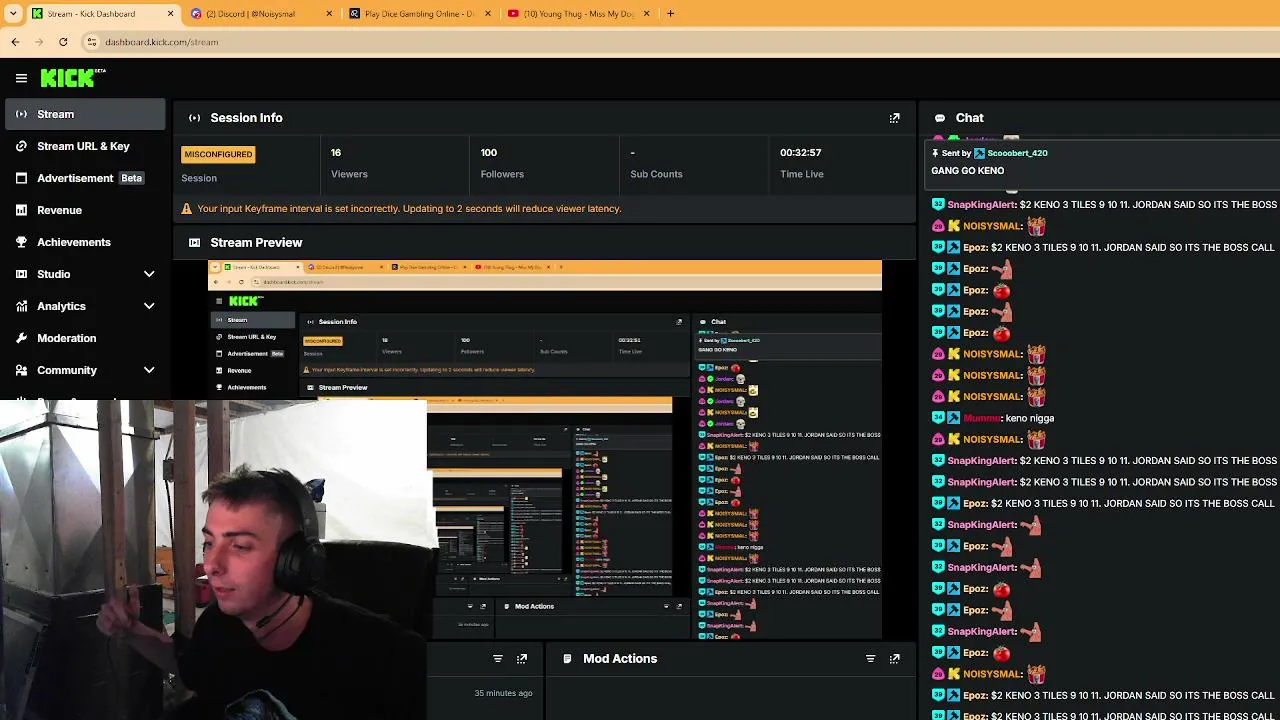1280x720 pixels.
Task: Expand the Community submenu chevron
Action: (x=149, y=370)
